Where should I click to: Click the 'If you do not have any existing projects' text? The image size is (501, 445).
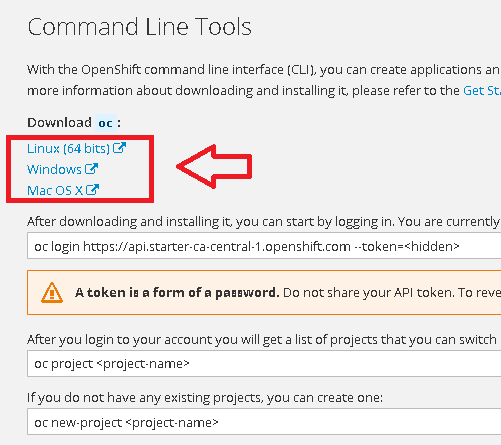(x=205, y=398)
